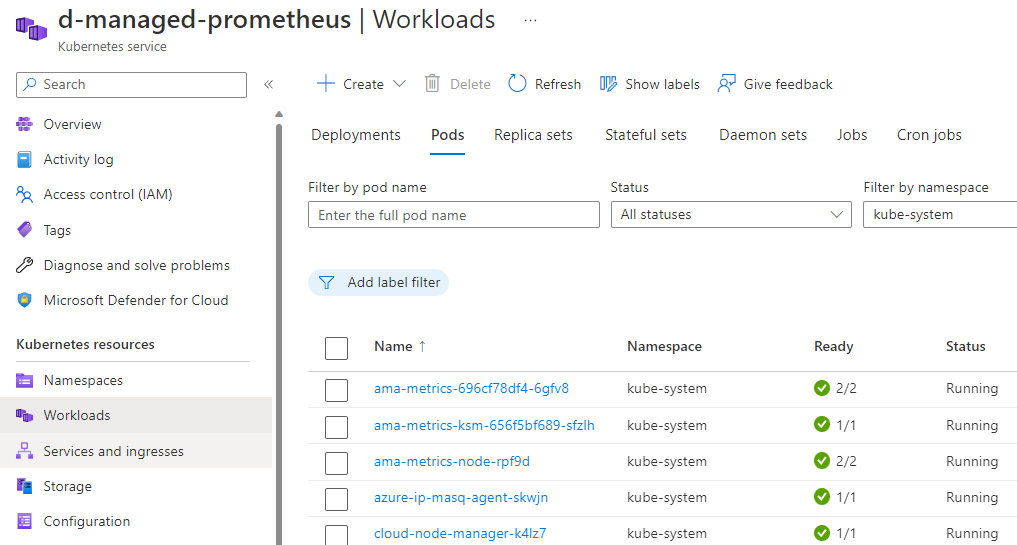Click the Add label filter funnel icon
This screenshot has width=1017, height=545.
point(326,283)
